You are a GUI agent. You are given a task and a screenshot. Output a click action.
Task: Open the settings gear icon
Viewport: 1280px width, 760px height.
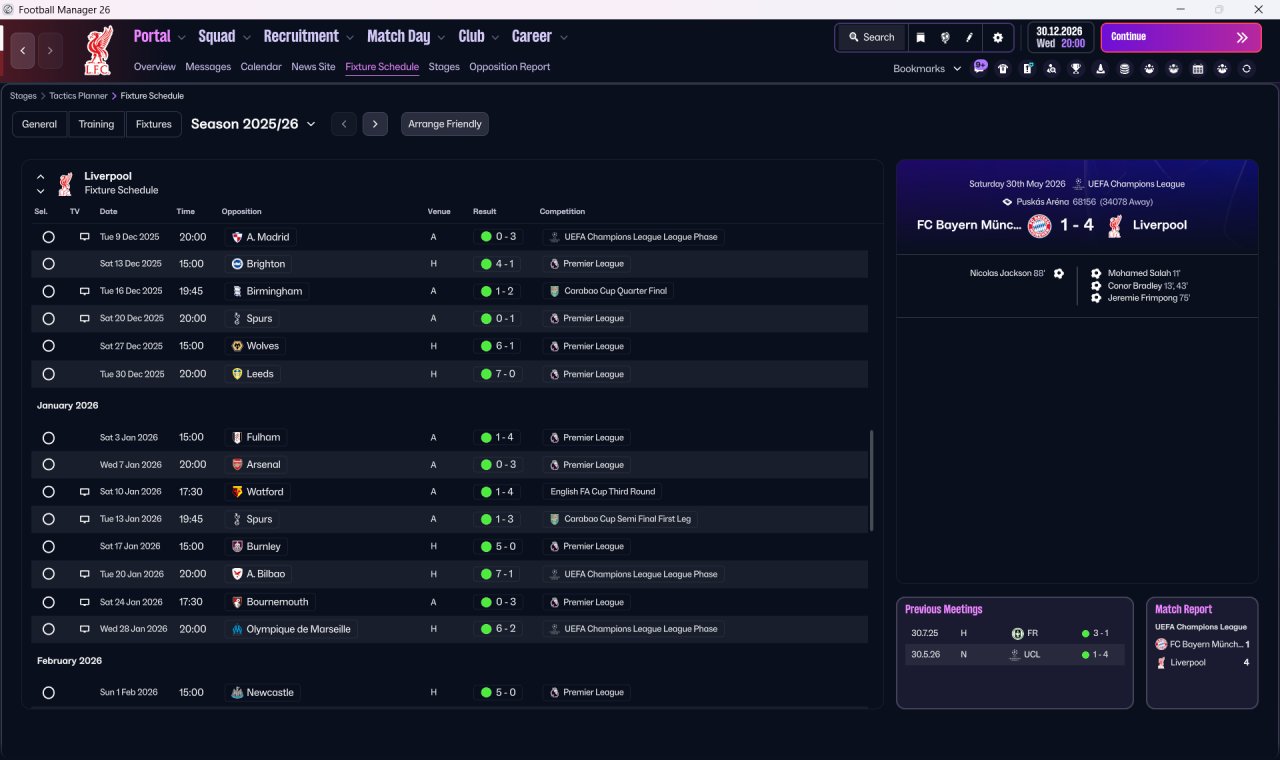click(997, 37)
